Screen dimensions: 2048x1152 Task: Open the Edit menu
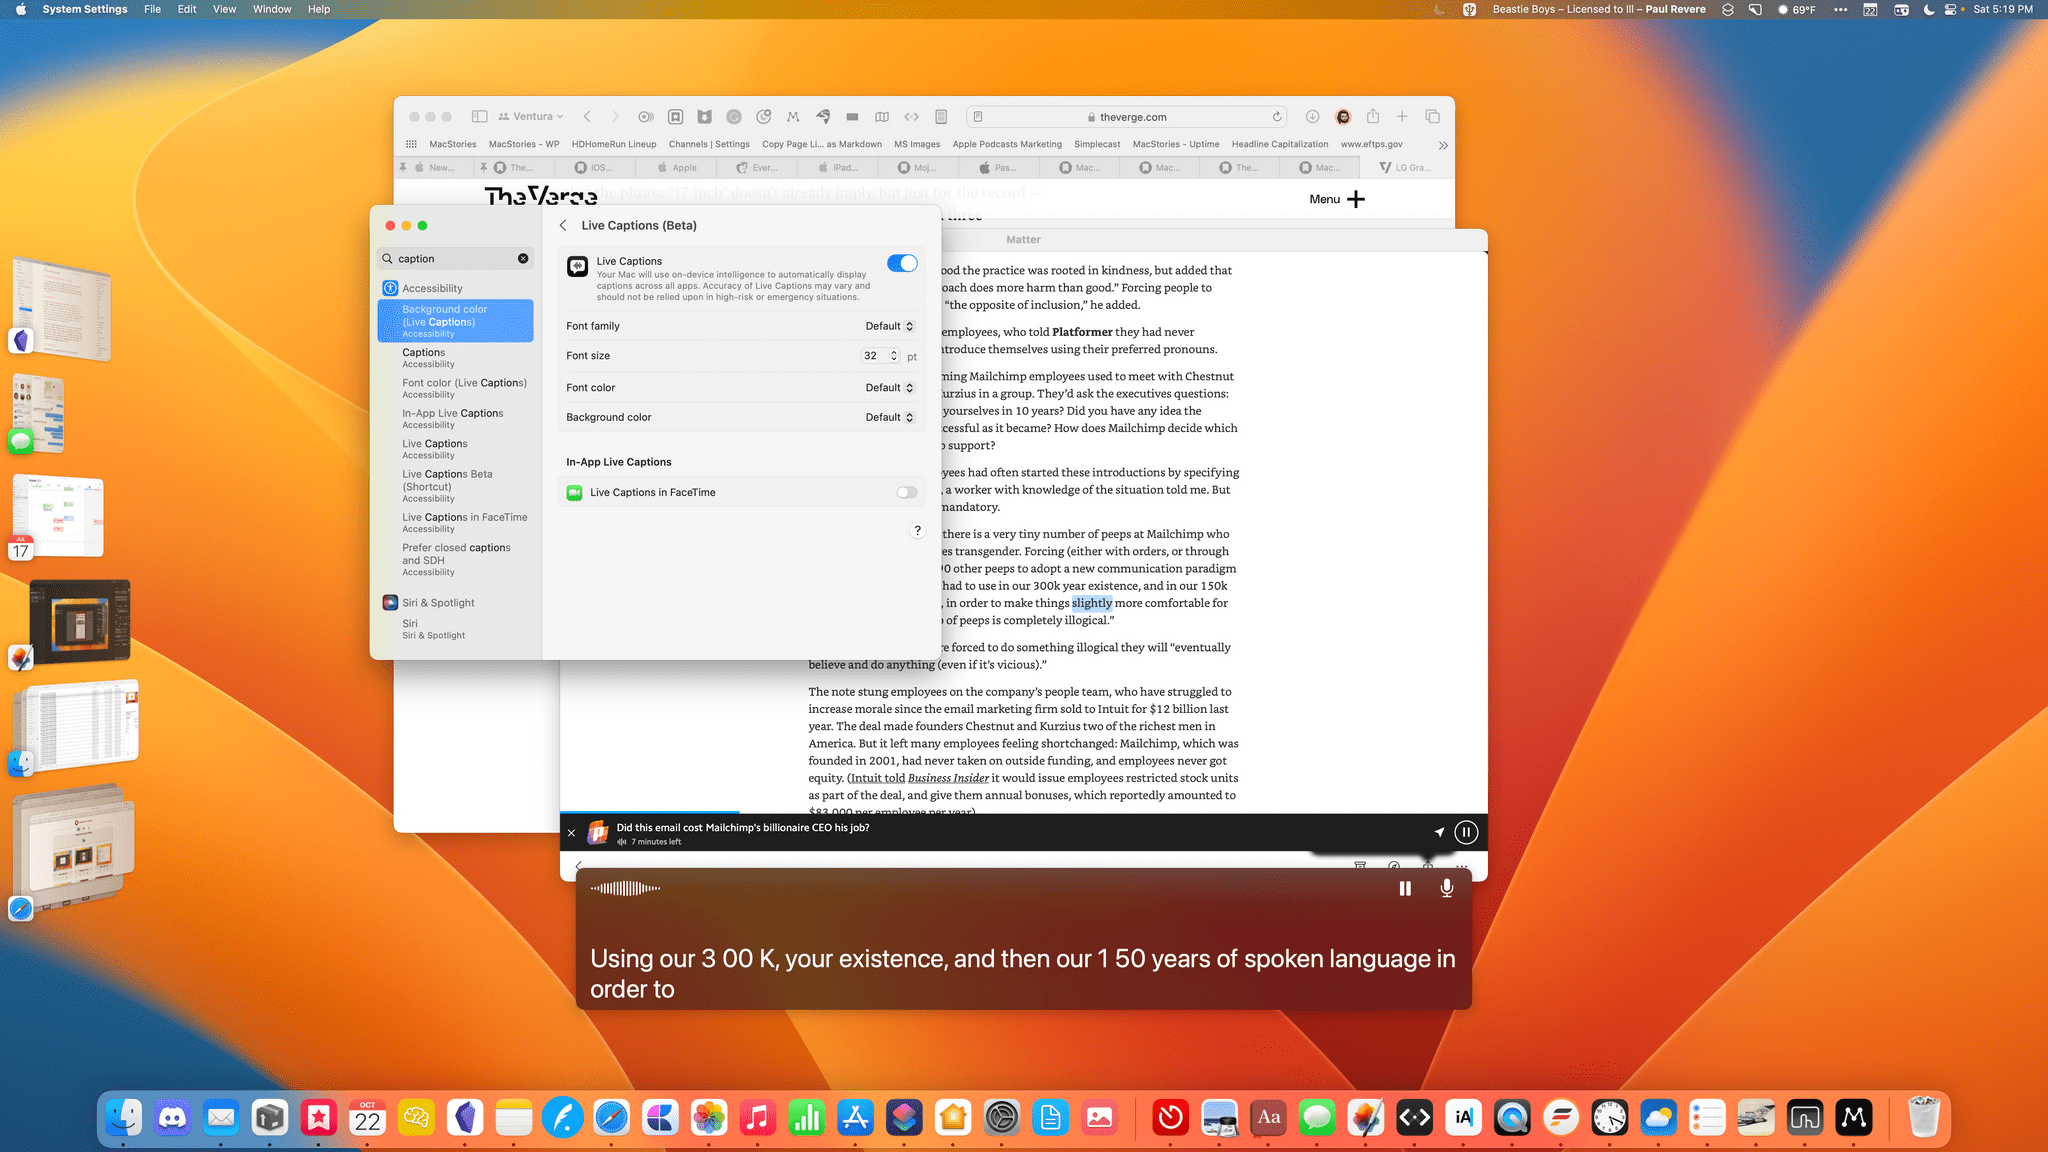[187, 9]
